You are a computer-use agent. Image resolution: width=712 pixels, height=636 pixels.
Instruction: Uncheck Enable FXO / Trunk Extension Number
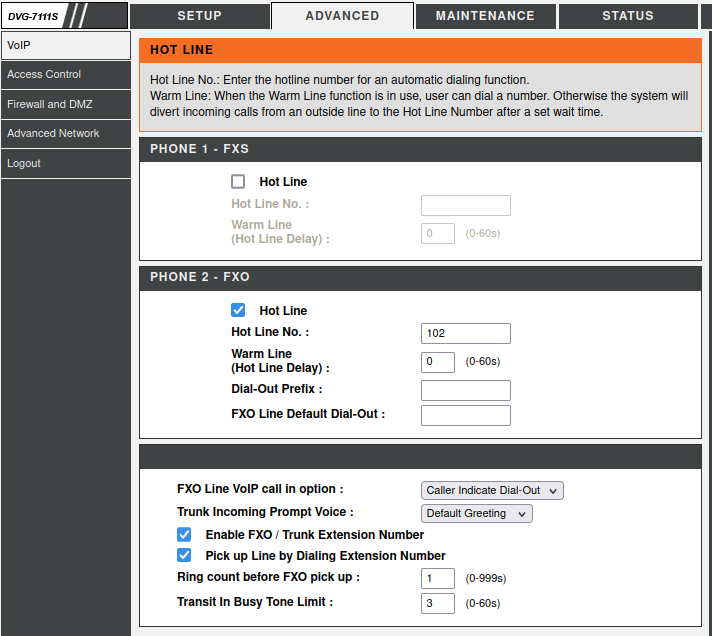pos(184,535)
